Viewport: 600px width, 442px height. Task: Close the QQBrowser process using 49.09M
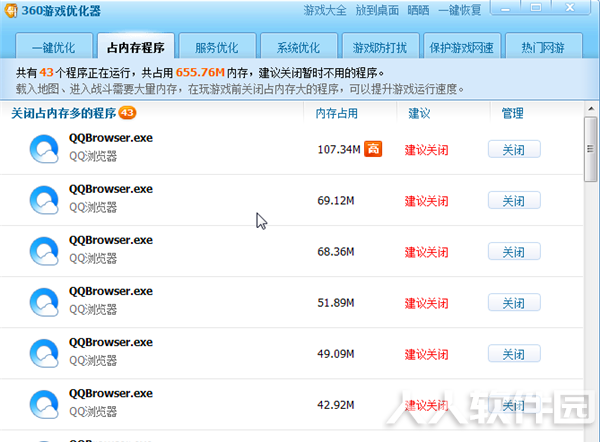(x=514, y=354)
